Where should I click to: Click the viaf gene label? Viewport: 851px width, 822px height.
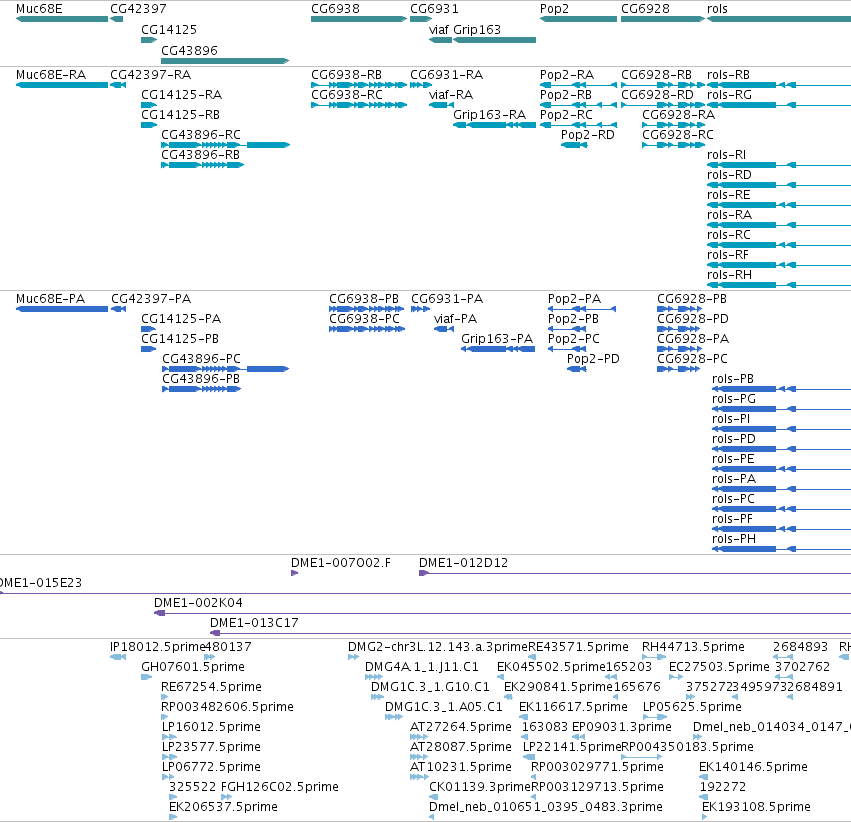439,29
